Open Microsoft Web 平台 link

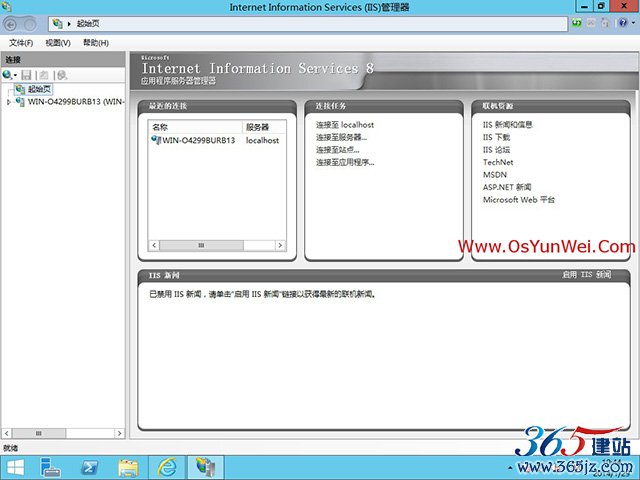click(x=519, y=200)
